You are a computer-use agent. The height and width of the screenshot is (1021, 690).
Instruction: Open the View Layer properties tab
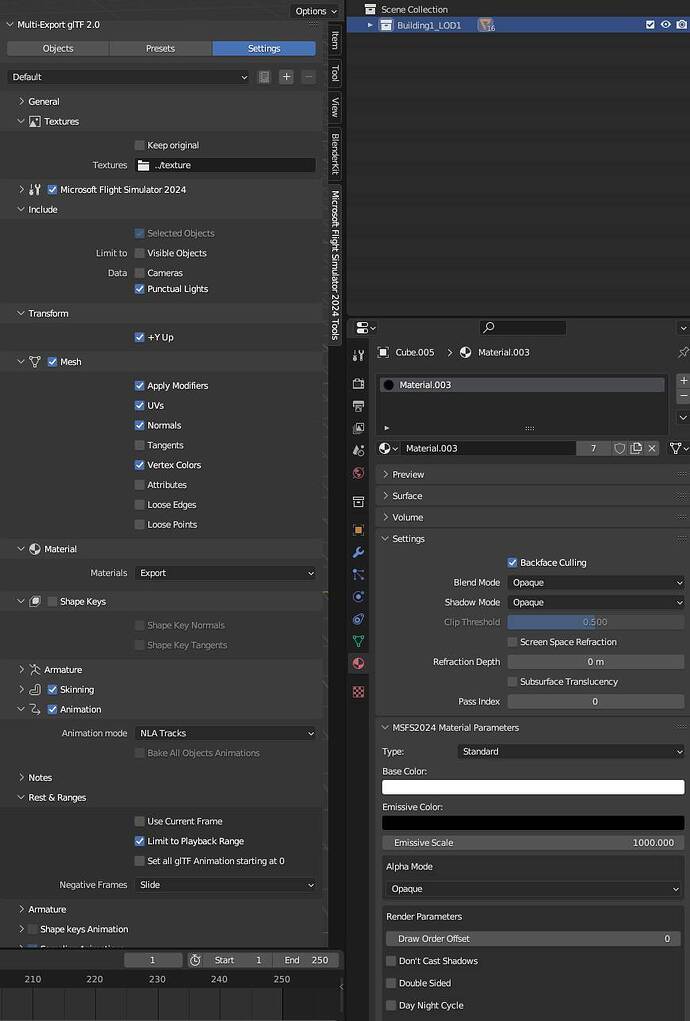coord(358,428)
